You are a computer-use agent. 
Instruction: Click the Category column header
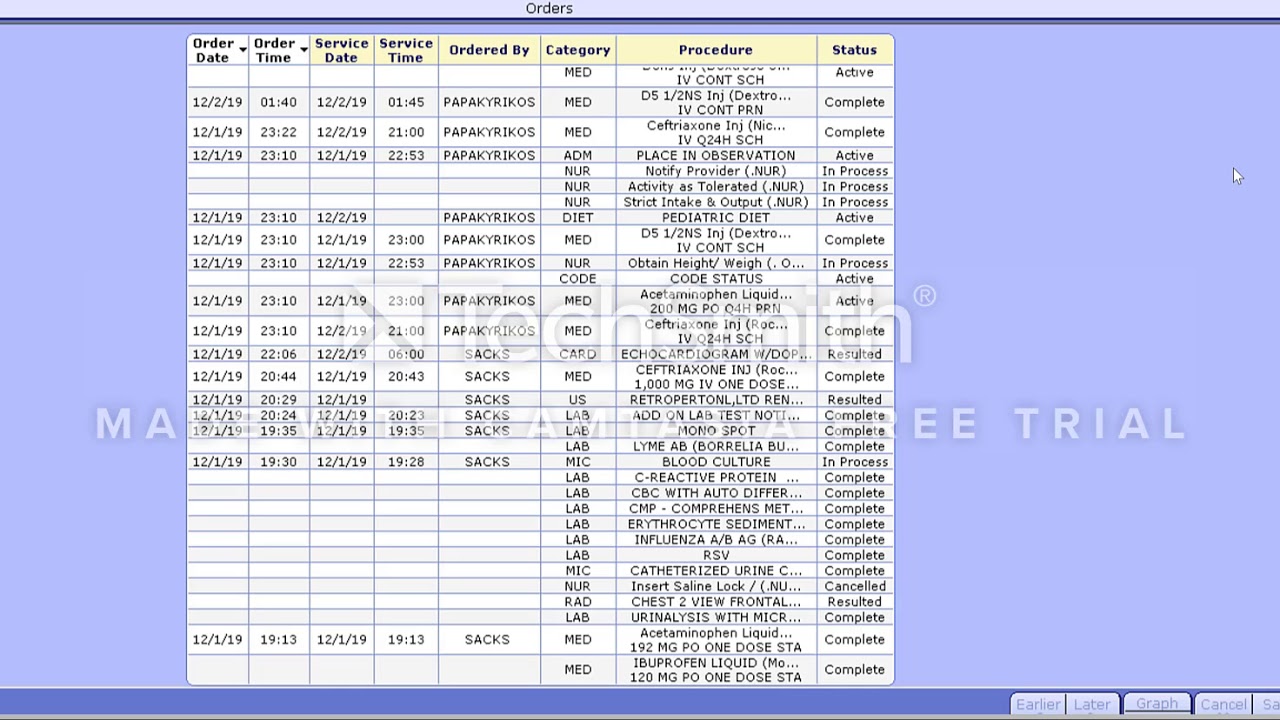coord(578,50)
